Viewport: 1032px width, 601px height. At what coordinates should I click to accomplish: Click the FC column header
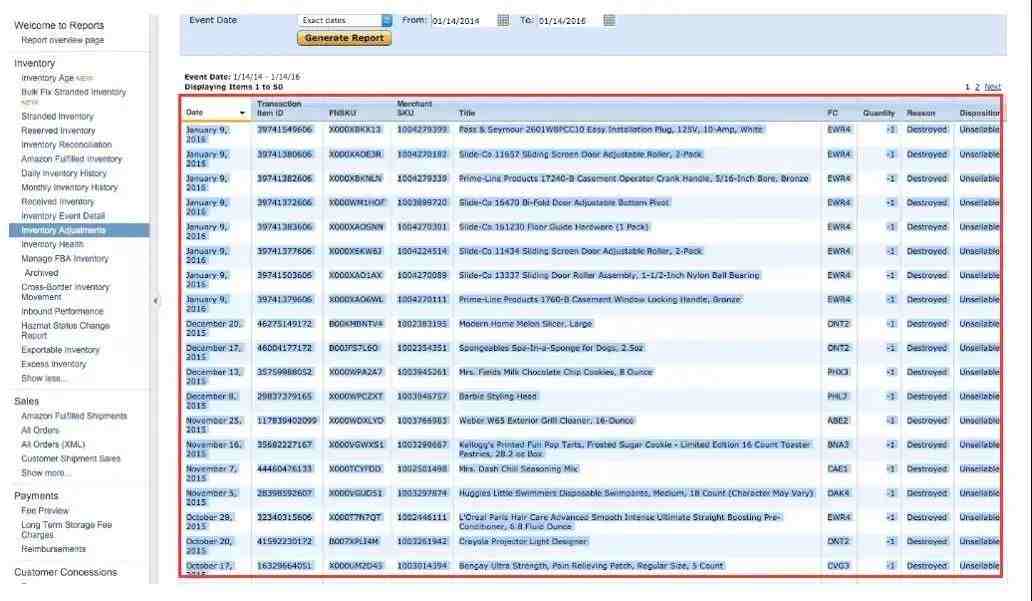(833, 113)
